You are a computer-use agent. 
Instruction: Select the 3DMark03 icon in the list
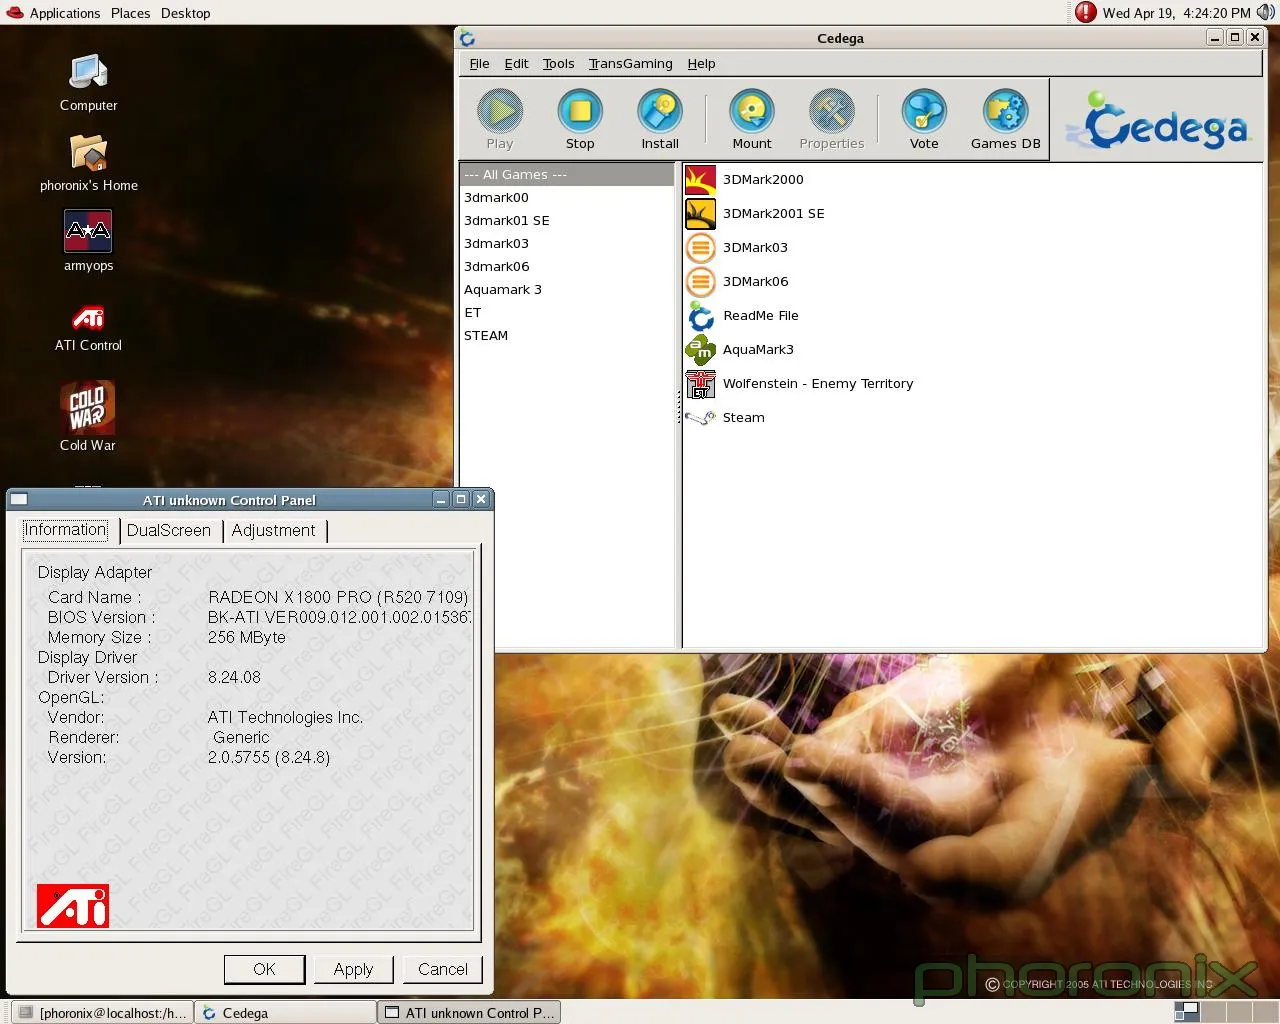[701, 248]
